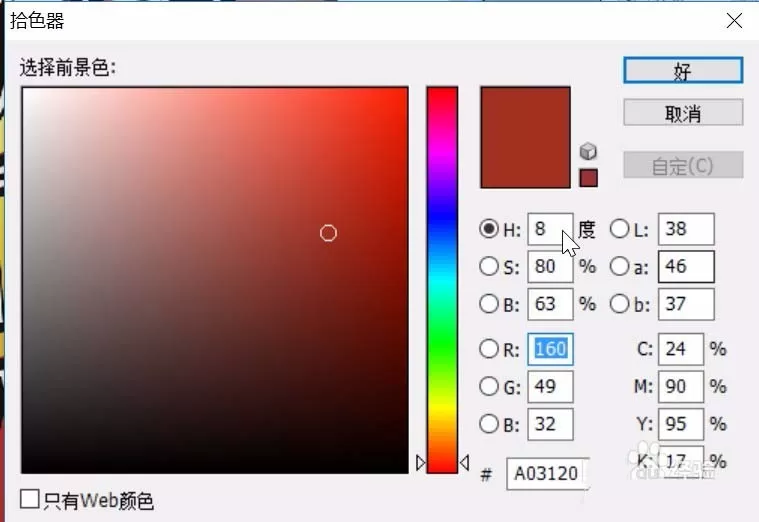Select the Lab a radio button

tap(620, 266)
